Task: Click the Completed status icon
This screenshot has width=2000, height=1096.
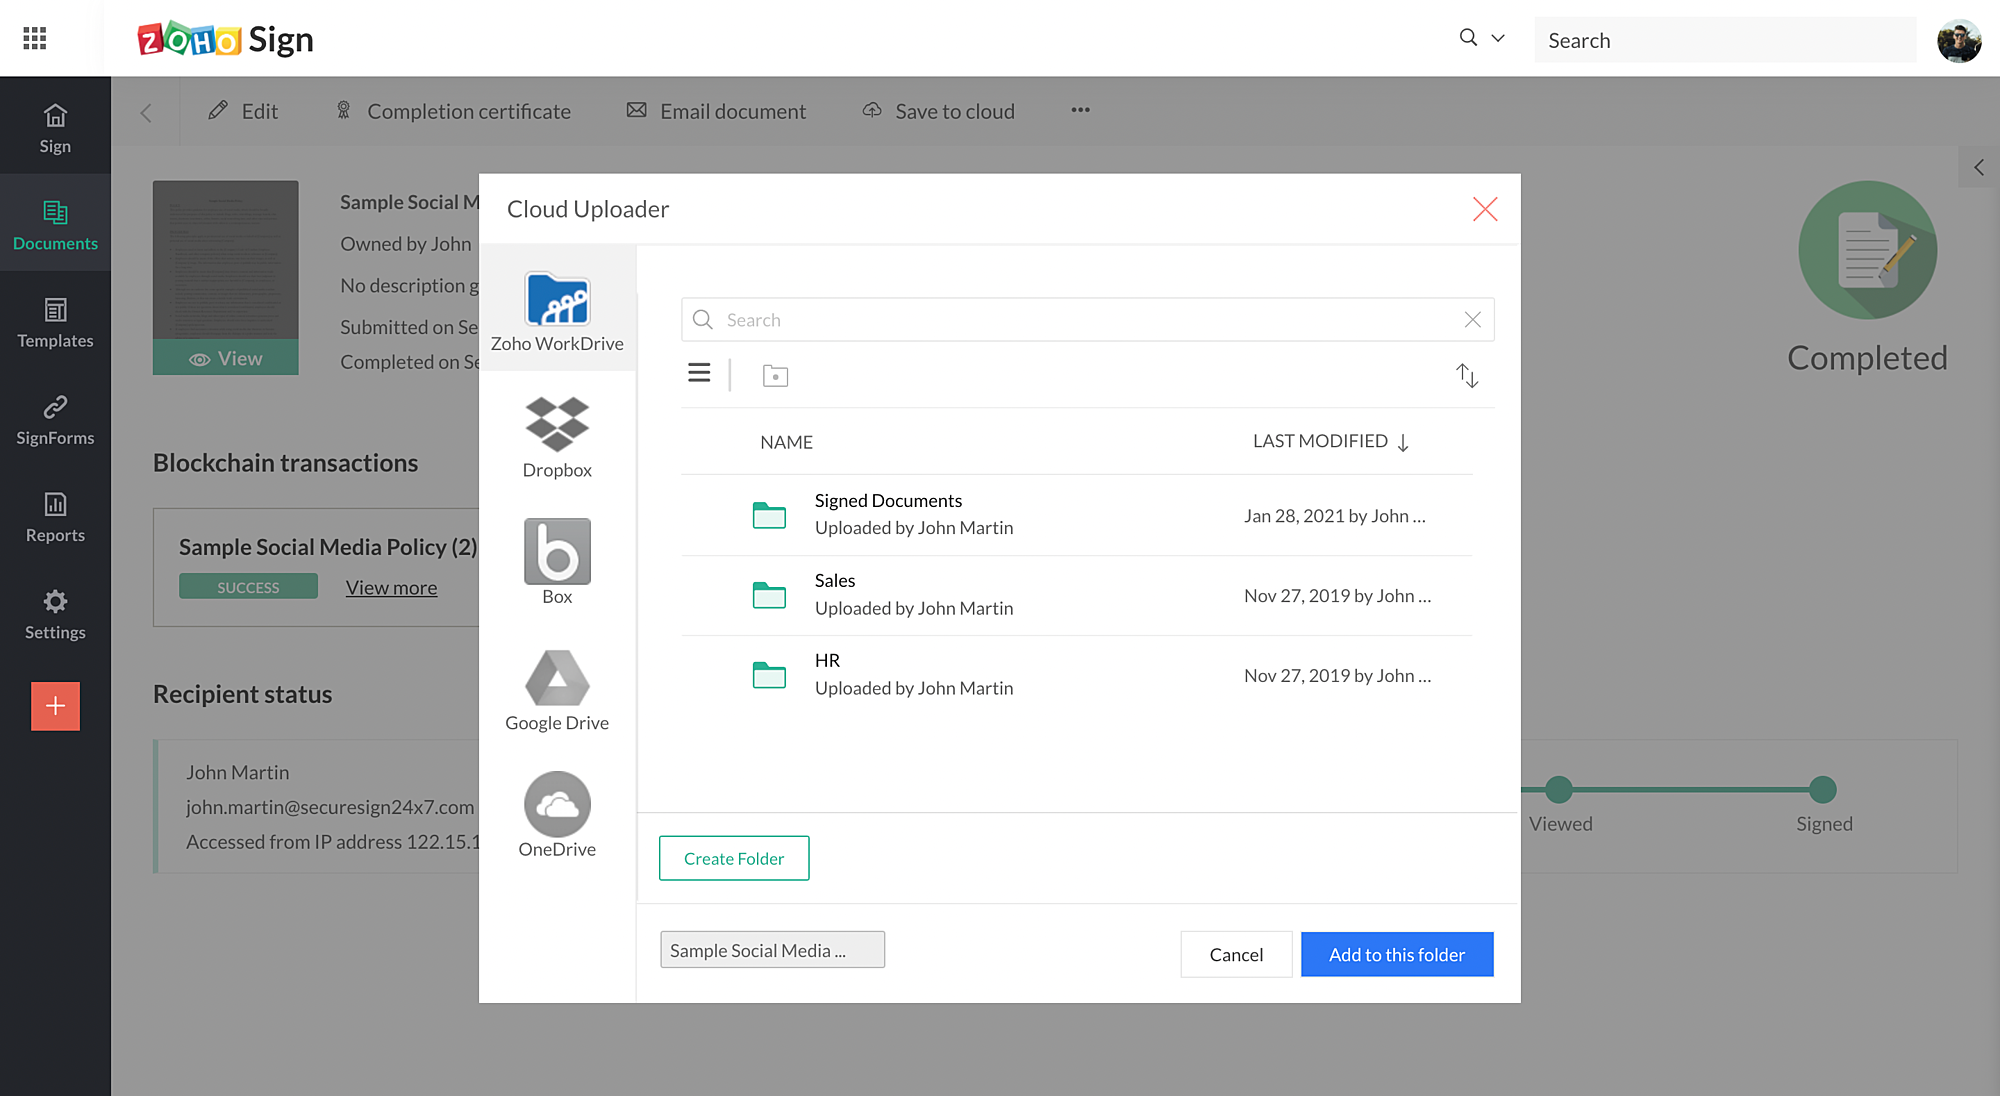Action: 1867,250
